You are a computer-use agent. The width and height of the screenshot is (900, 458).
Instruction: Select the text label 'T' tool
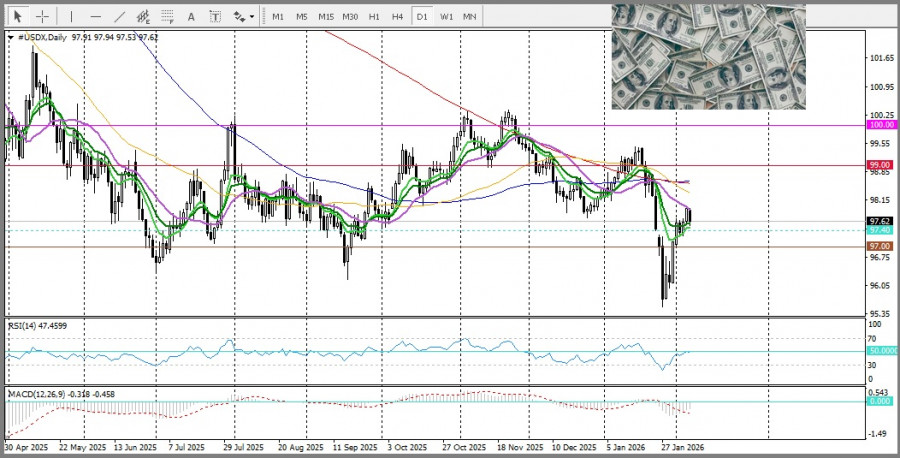[x=214, y=17]
